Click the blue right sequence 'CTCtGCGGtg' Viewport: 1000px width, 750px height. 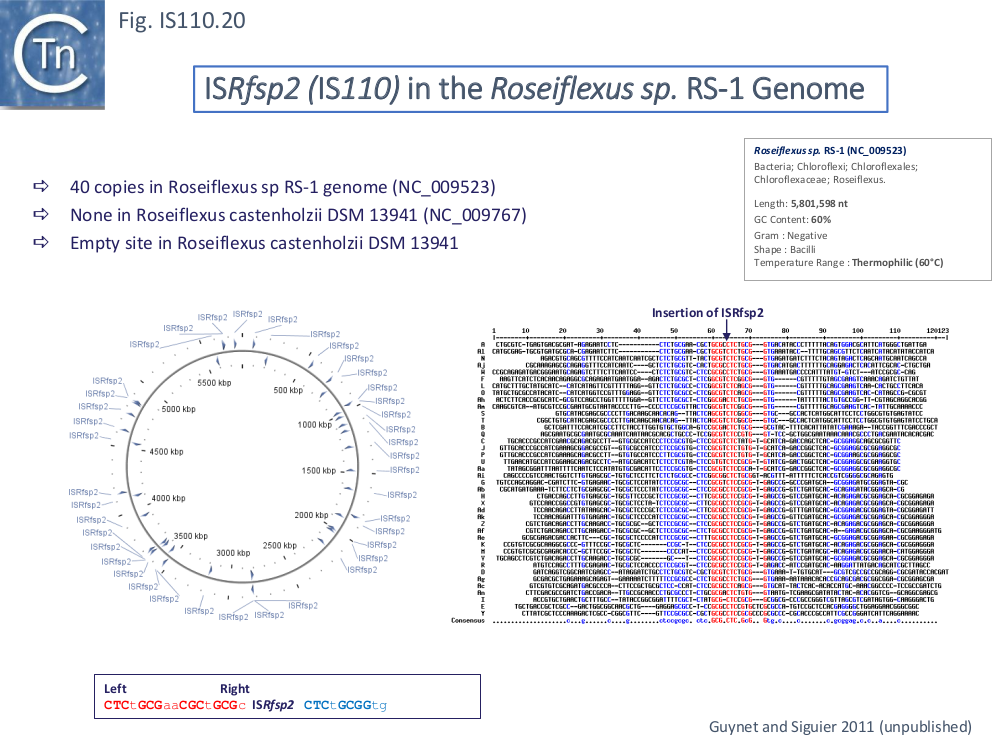(345, 705)
